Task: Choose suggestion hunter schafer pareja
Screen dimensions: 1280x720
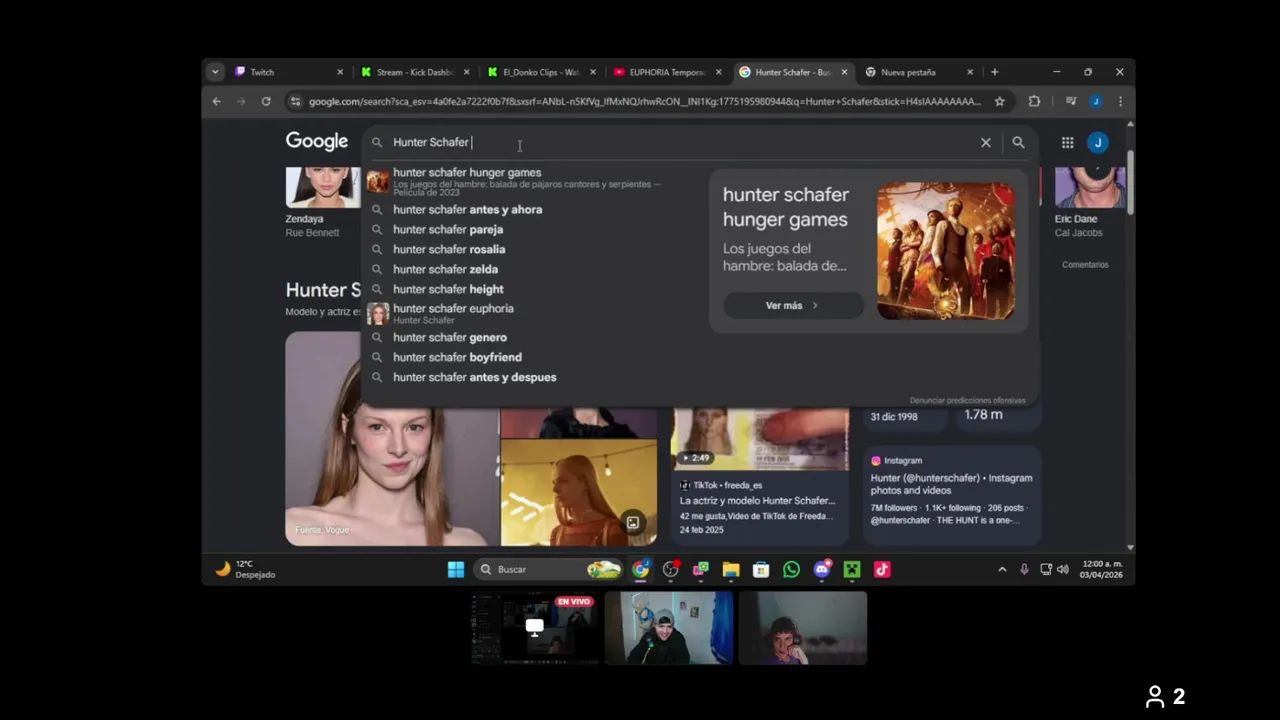Action: (530, 229)
